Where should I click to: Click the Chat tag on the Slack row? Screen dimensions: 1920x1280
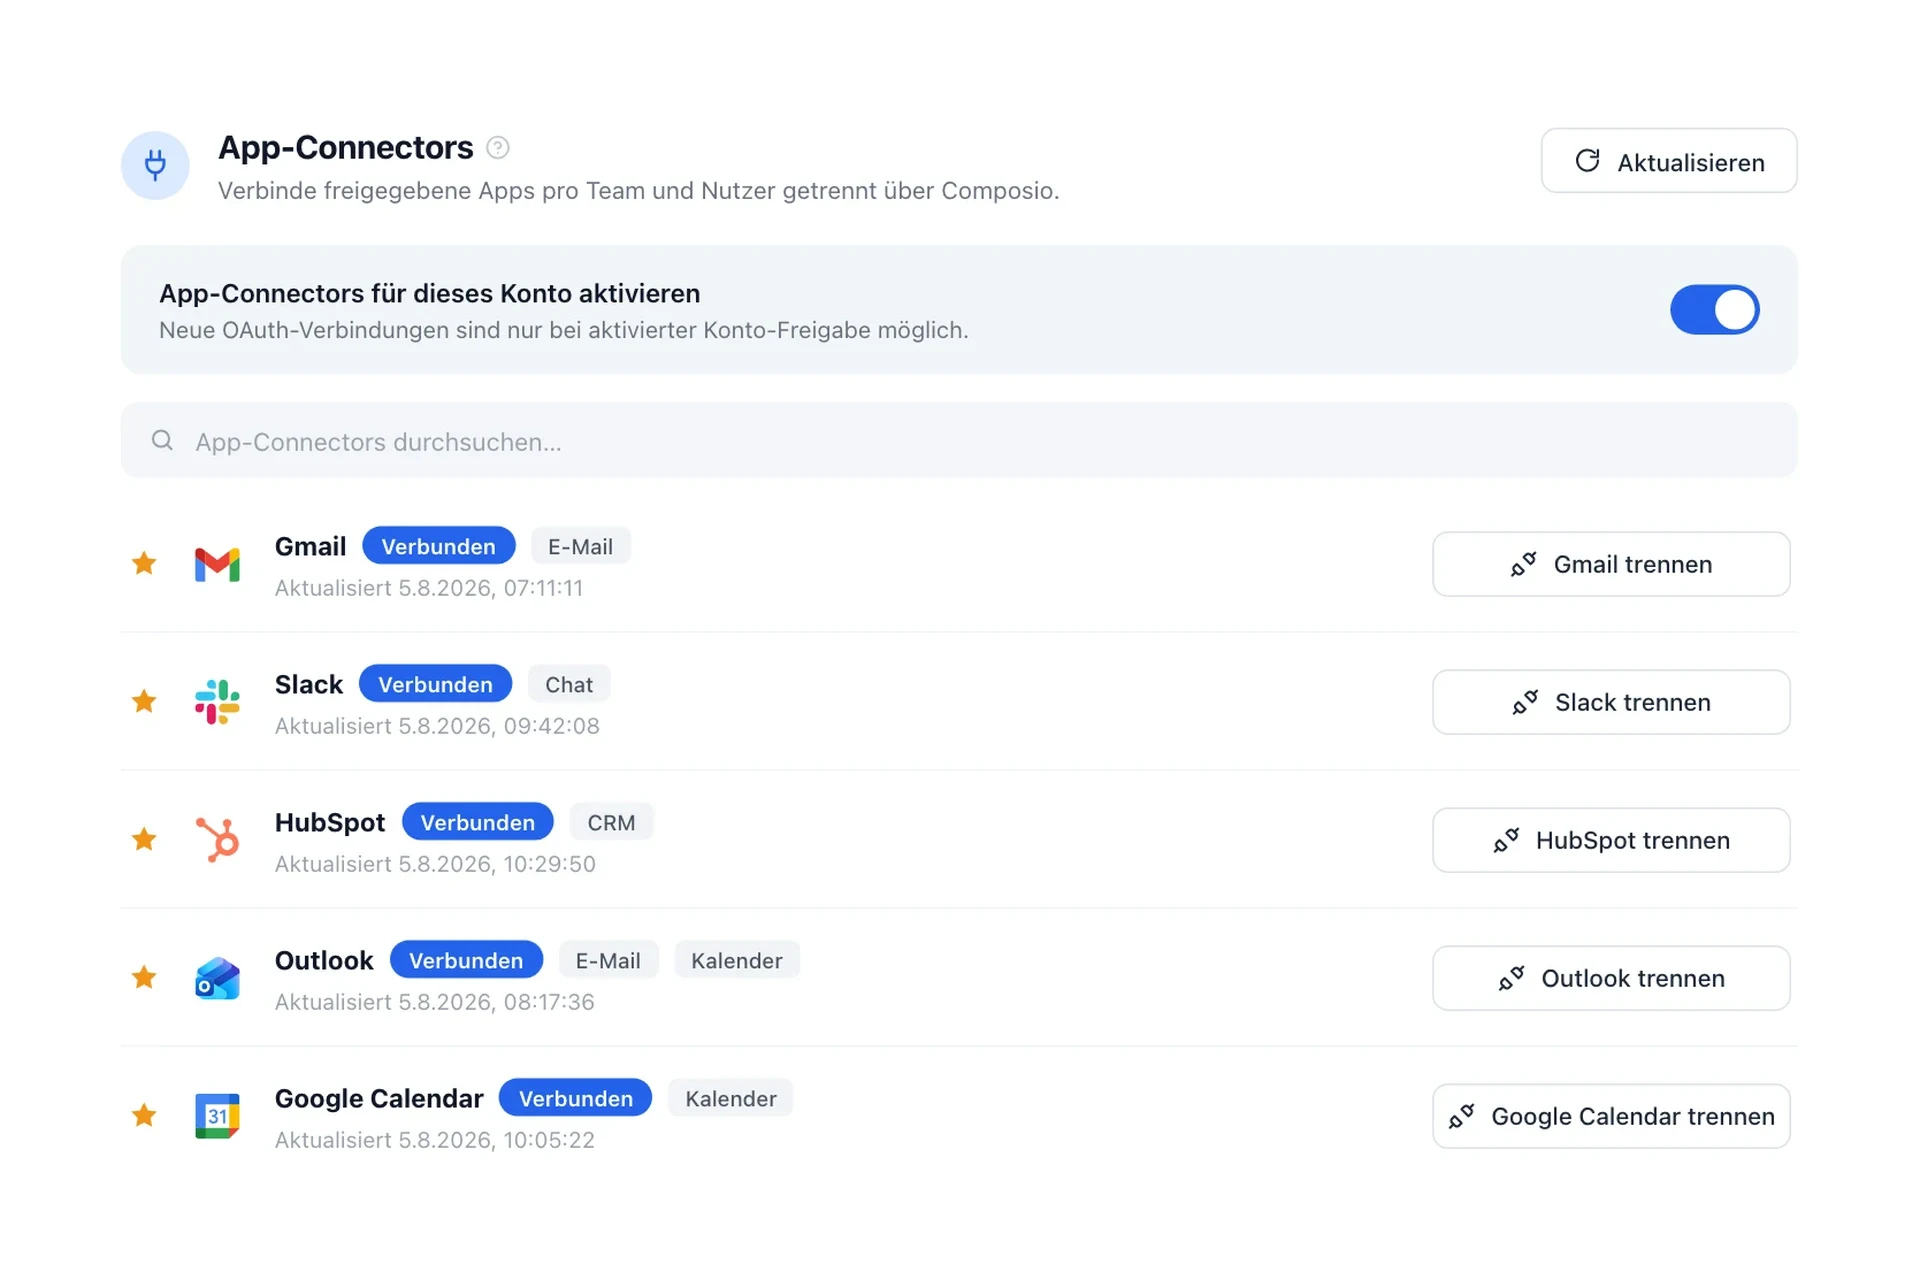click(x=569, y=684)
